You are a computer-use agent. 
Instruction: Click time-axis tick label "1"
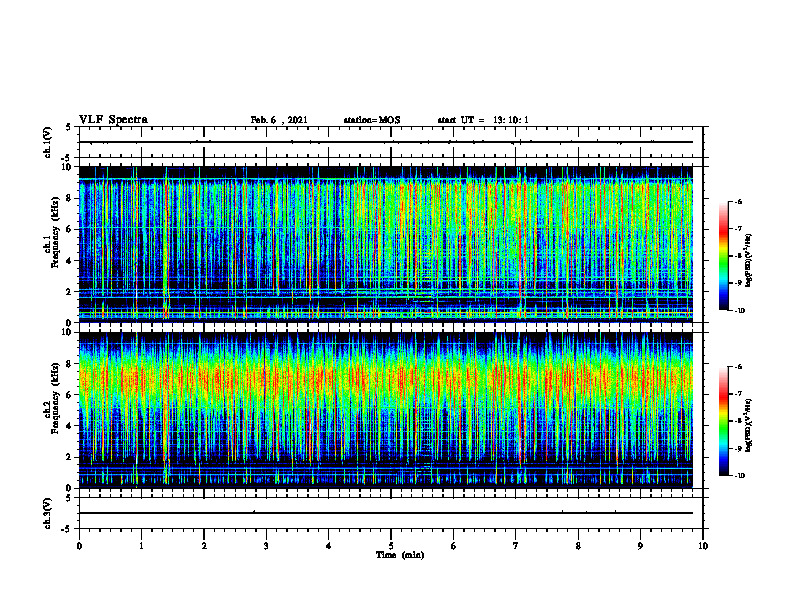point(141,546)
